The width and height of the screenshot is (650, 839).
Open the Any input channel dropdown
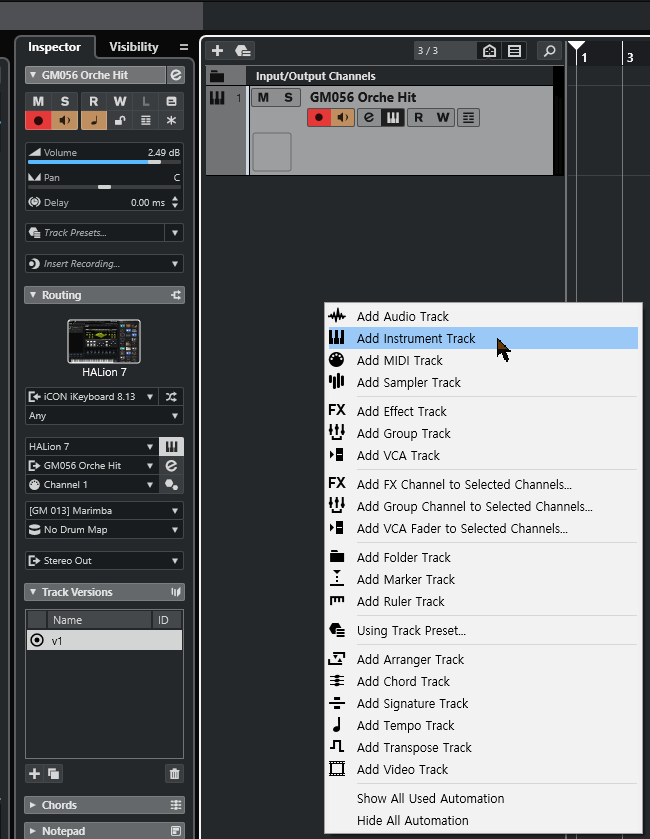(104, 416)
